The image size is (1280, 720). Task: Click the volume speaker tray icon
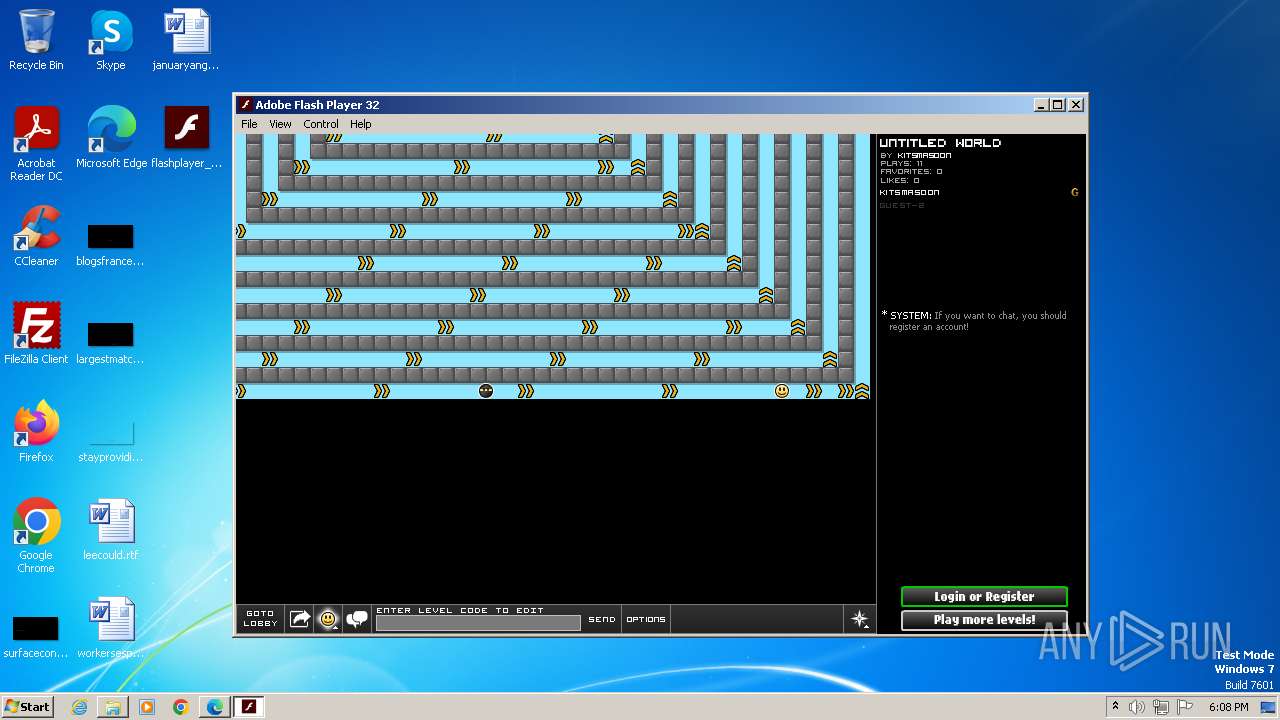[x=1137, y=707]
